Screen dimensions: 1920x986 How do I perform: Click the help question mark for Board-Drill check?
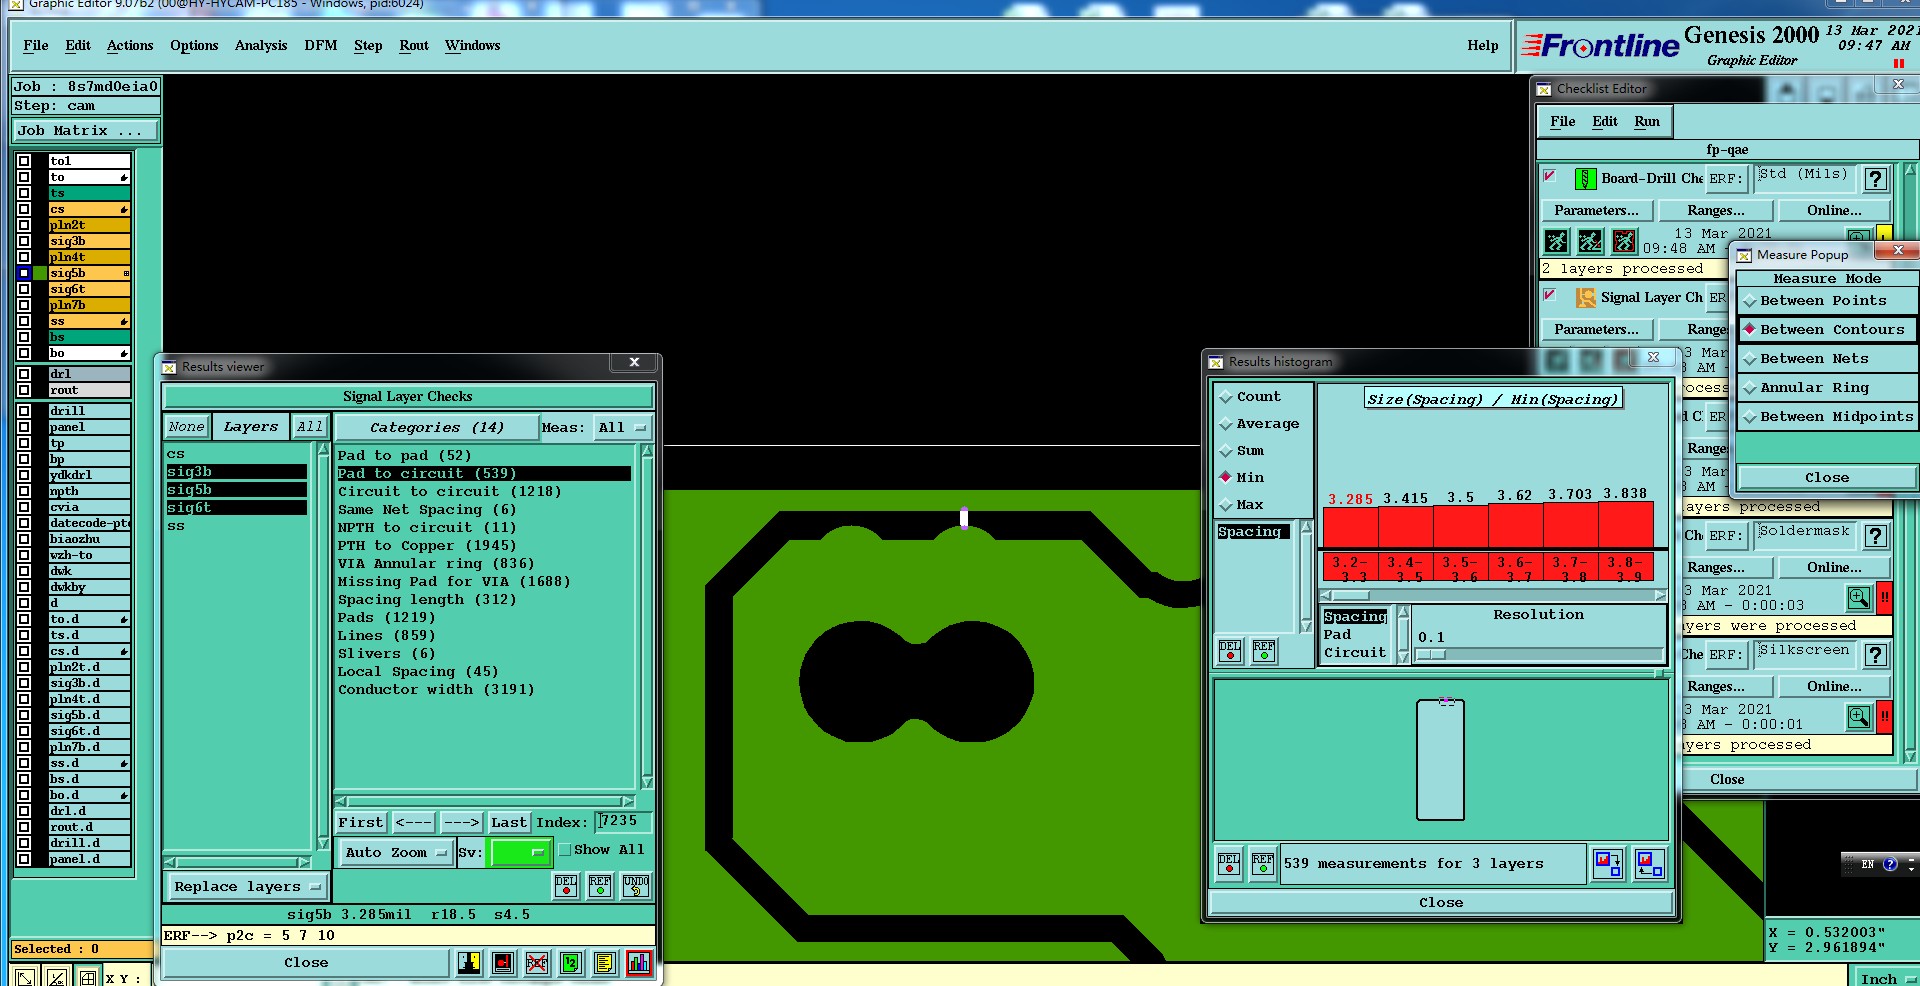pyautogui.click(x=1875, y=179)
